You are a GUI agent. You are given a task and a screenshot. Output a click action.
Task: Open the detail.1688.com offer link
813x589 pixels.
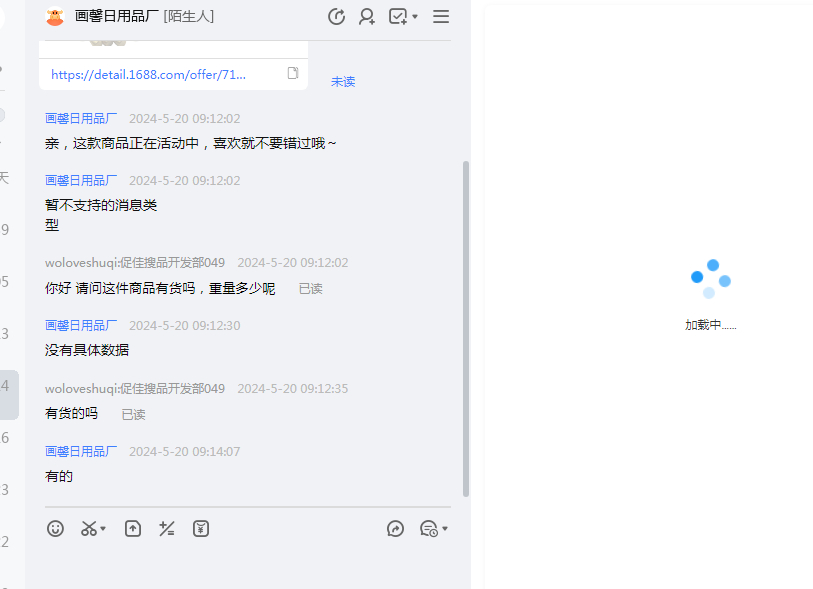click(x=148, y=74)
